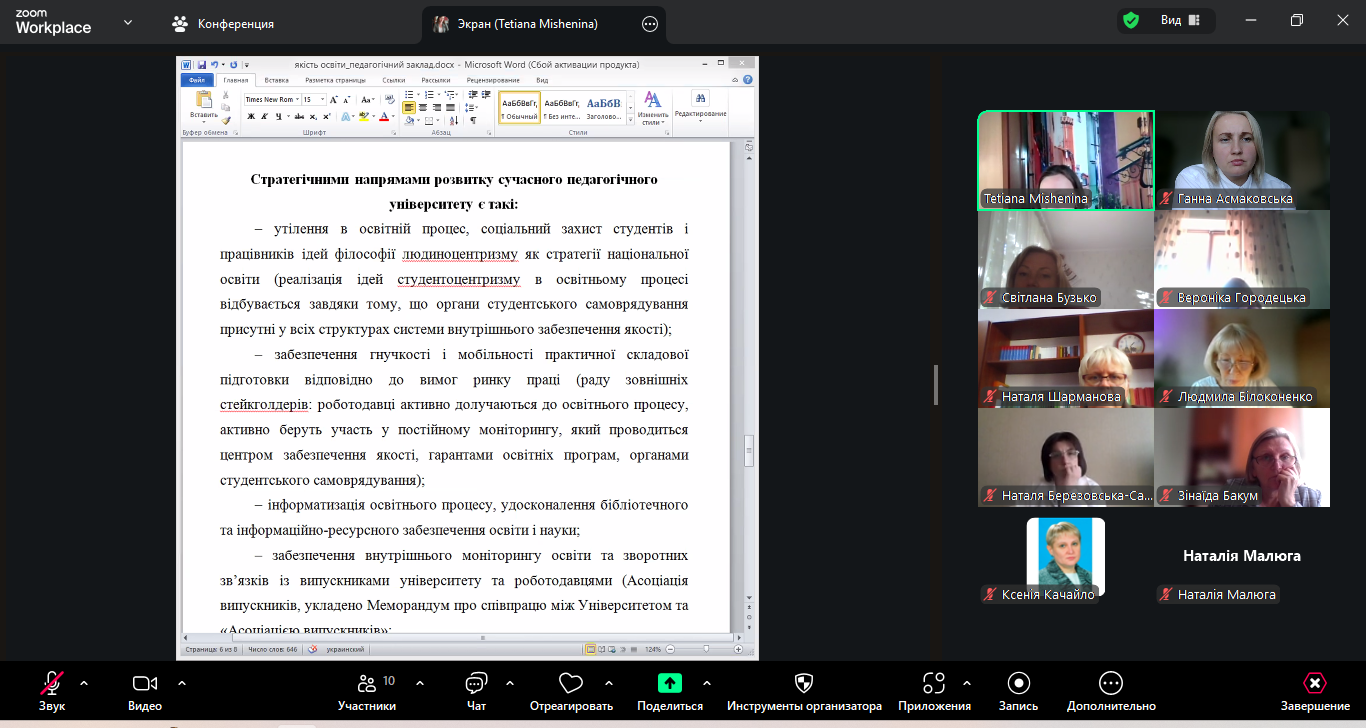The width and height of the screenshot is (1366, 728).
Task: Open styles gallery scroll-down arrow
Action: coord(630,108)
